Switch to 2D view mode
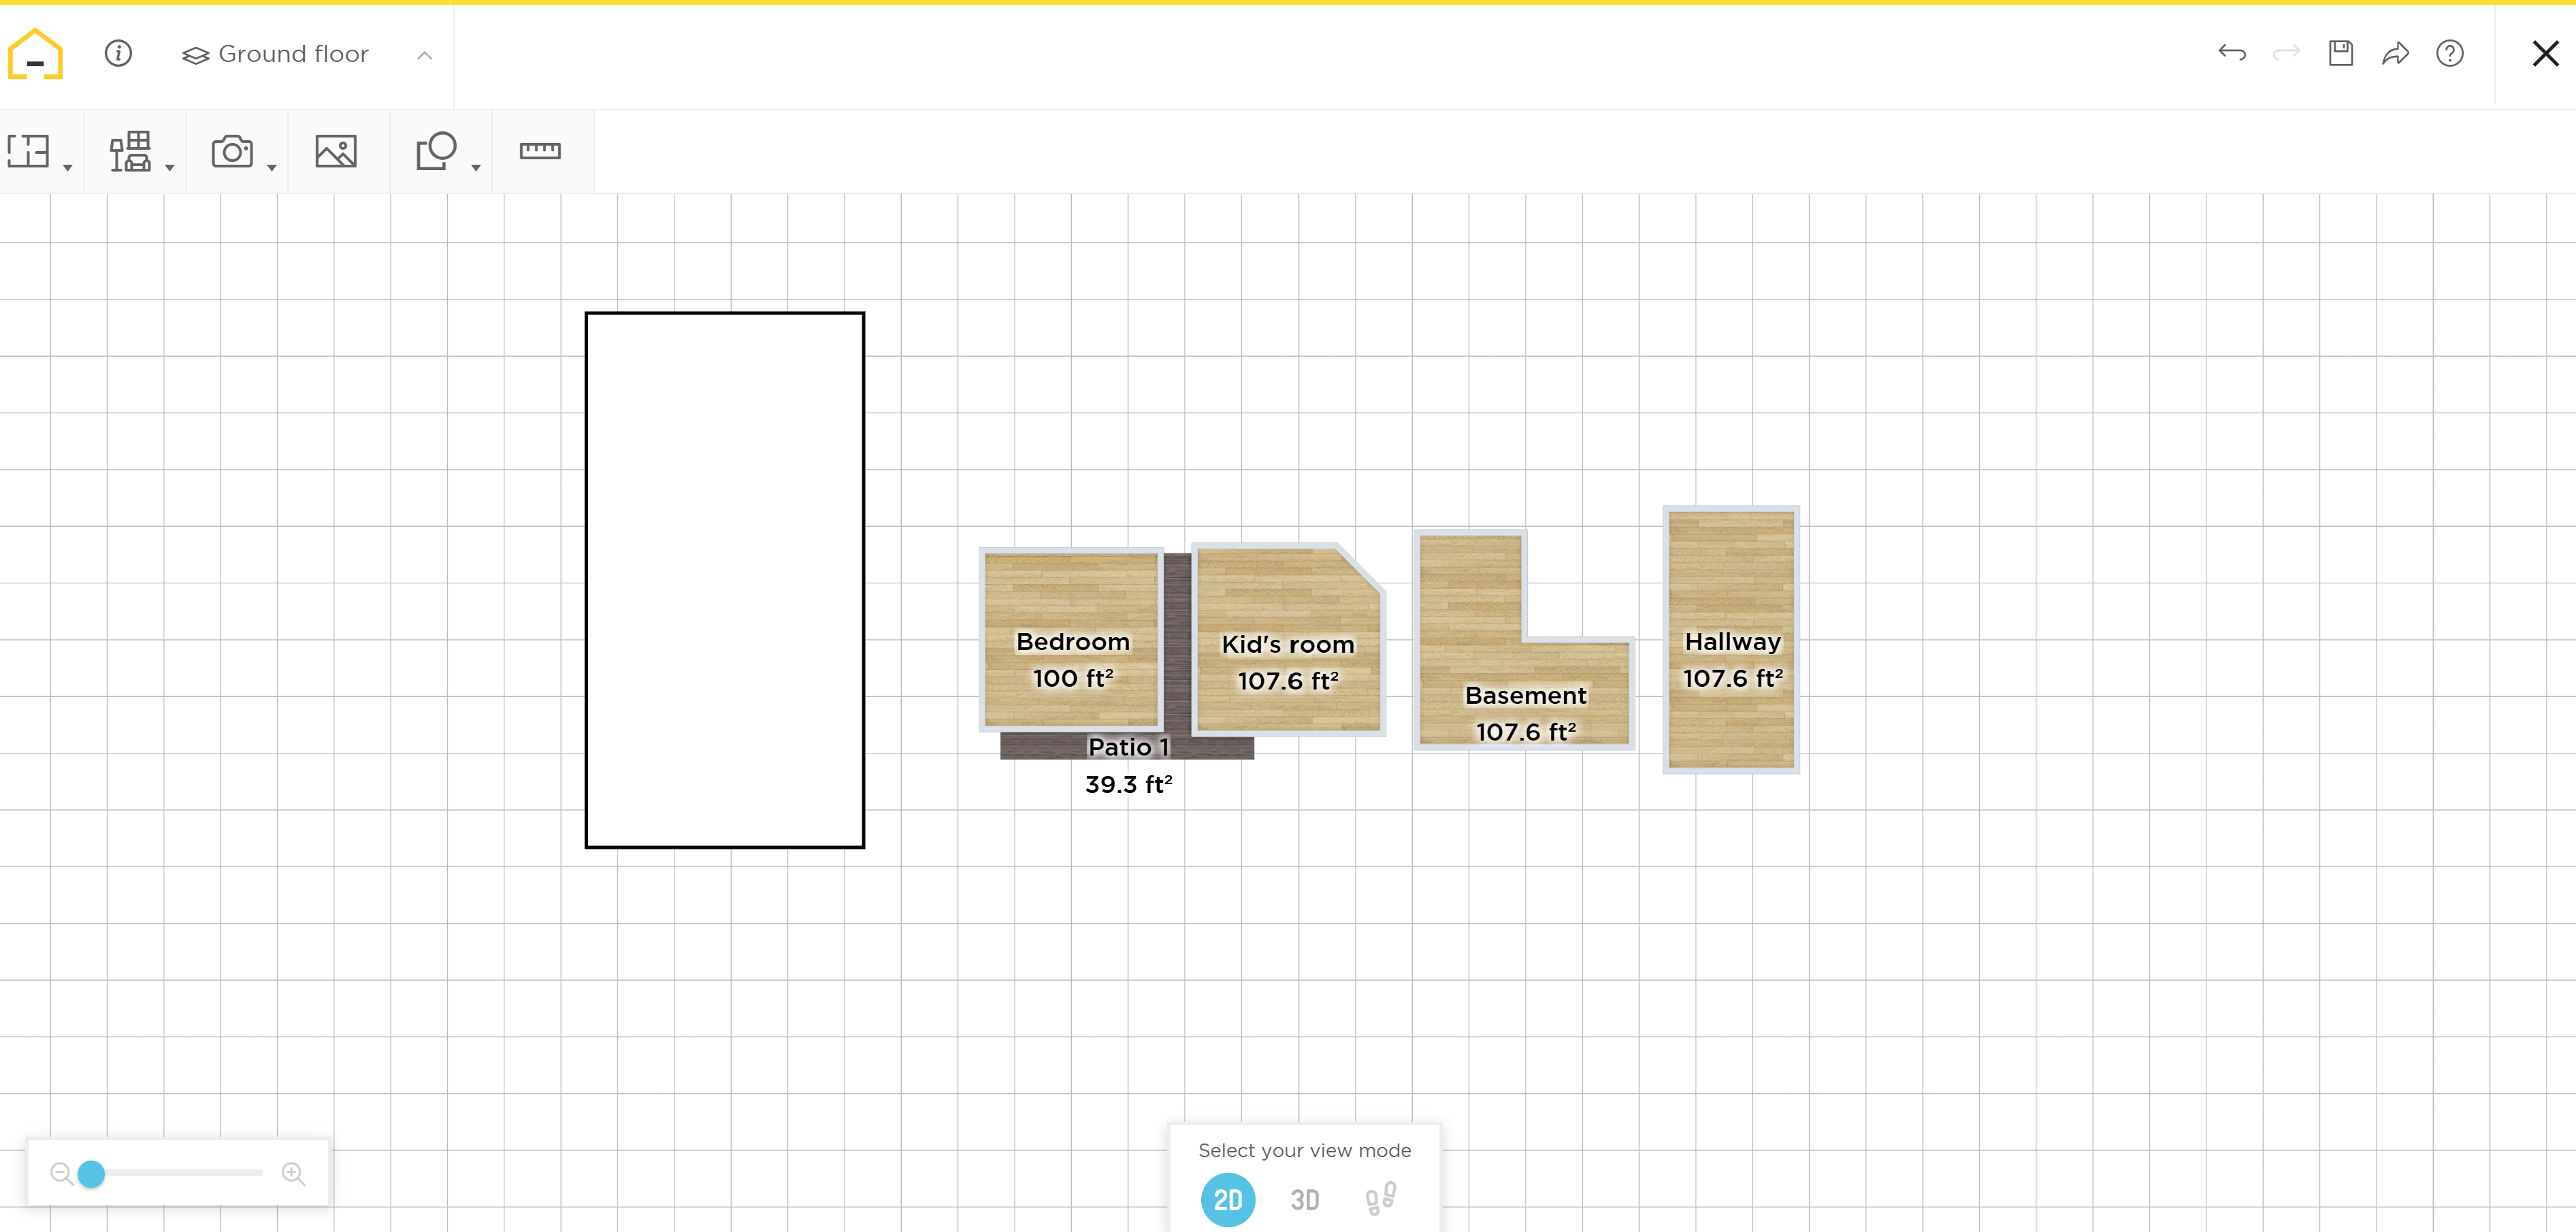2576x1232 pixels. click(x=1227, y=1199)
